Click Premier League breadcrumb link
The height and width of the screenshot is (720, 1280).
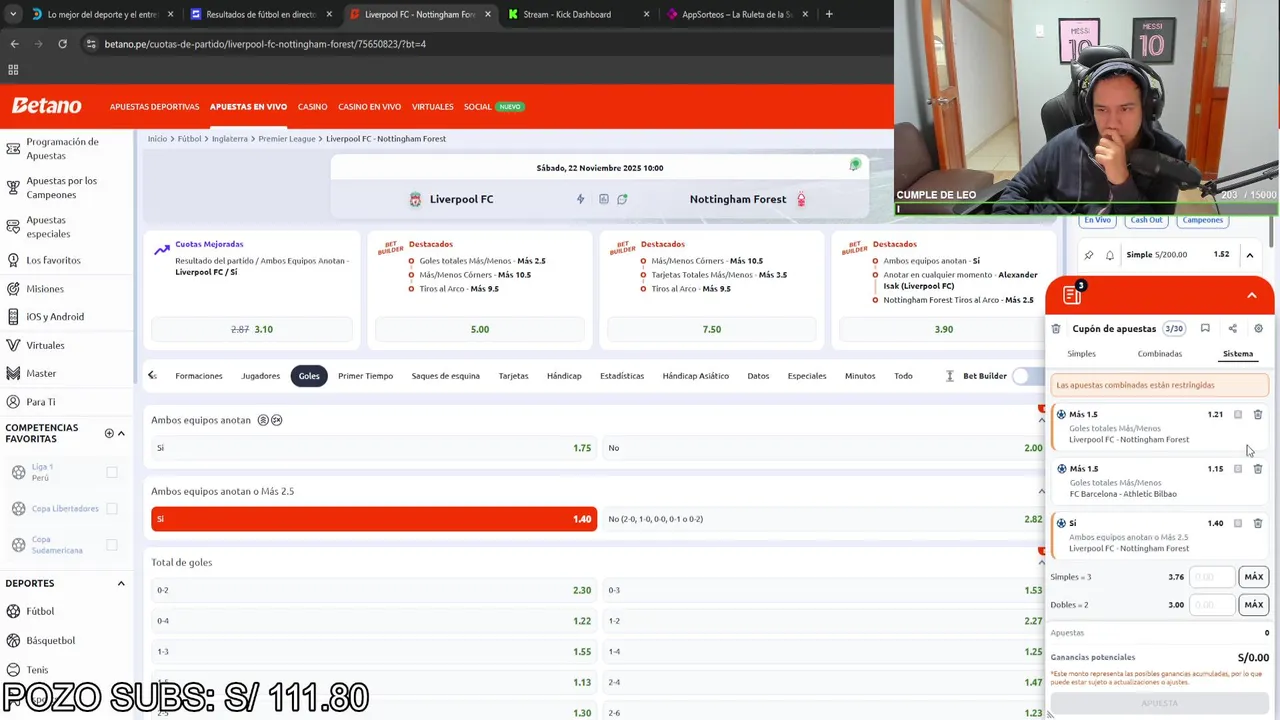[x=287, y=139]
